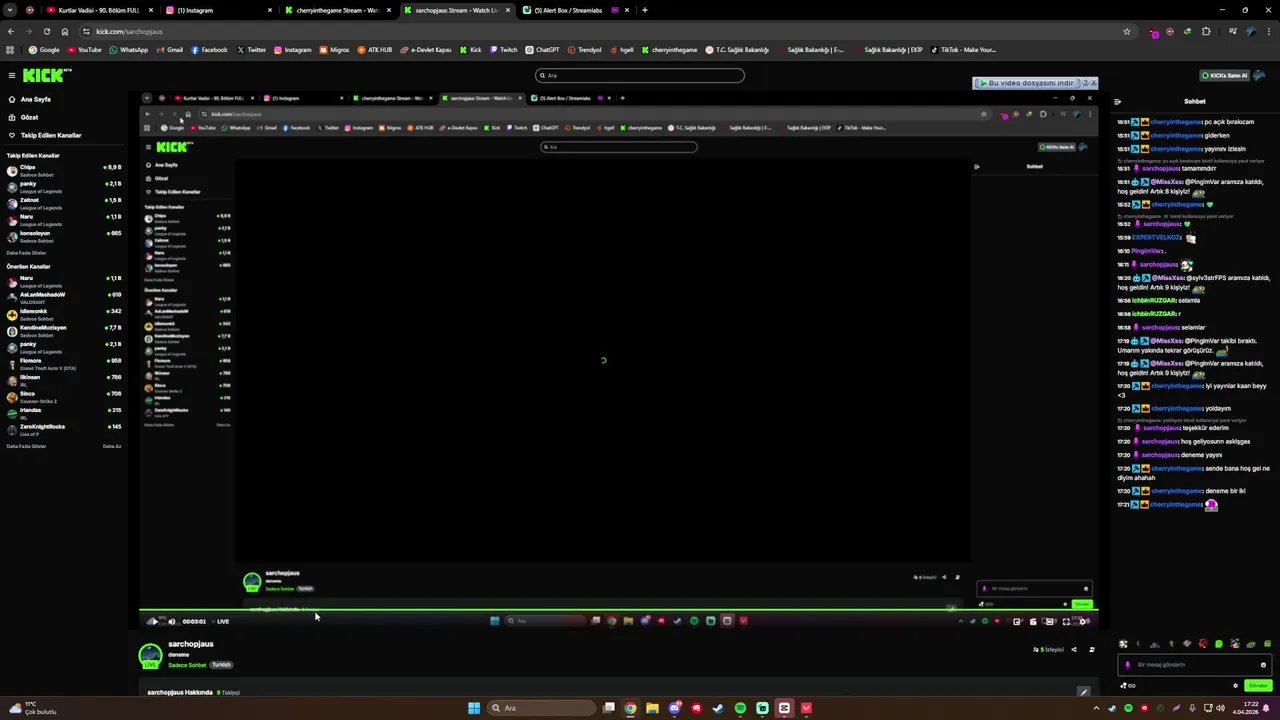1280x720 pixels.
Task: Open followed channel konsoloyun
Action: 63,236
